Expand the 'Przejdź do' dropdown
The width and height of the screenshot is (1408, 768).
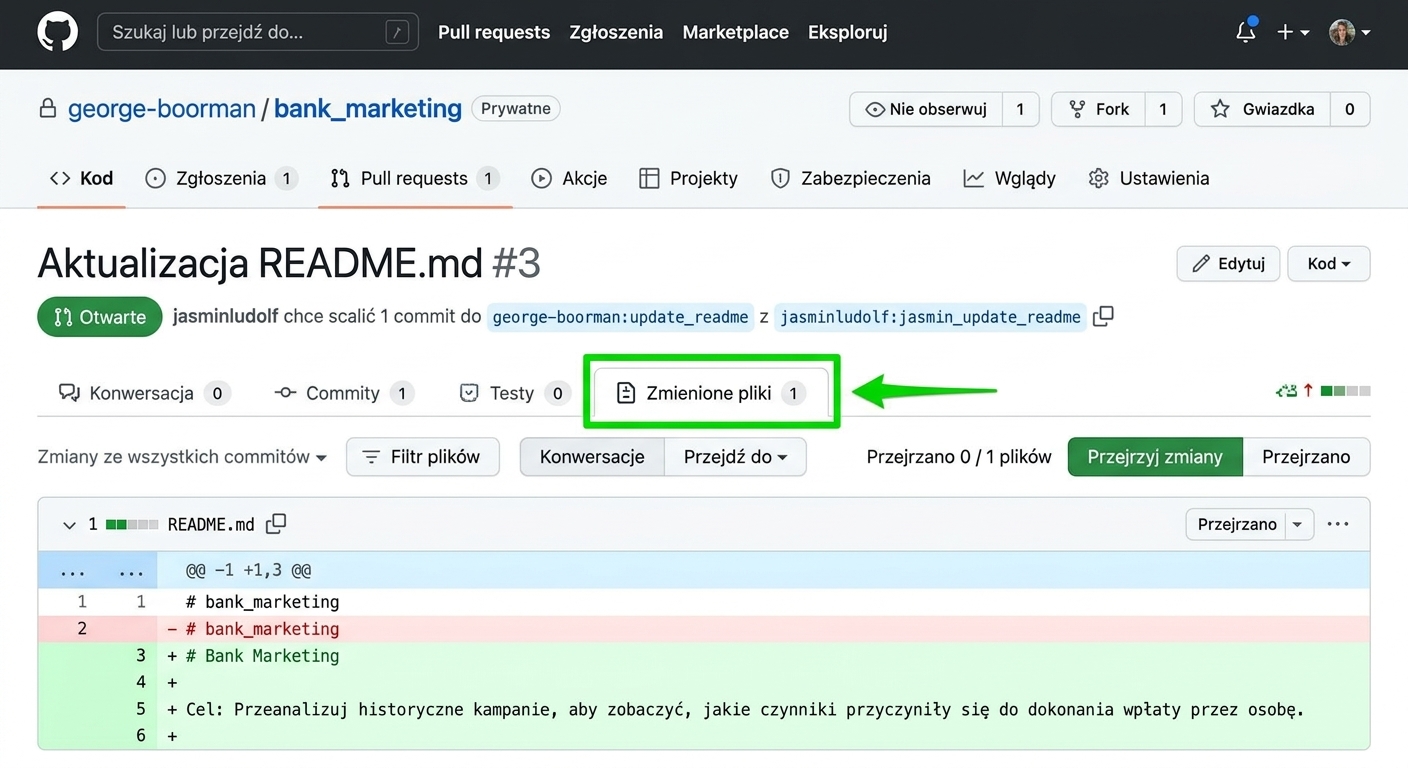point(735,457)
